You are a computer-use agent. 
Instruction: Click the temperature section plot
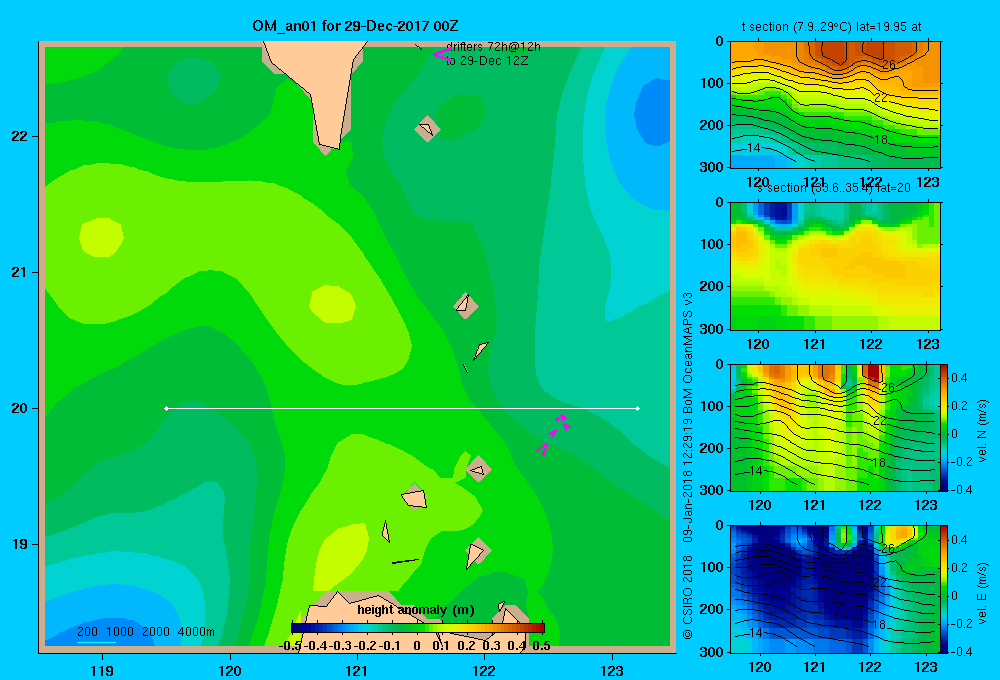tap(835, 105)
